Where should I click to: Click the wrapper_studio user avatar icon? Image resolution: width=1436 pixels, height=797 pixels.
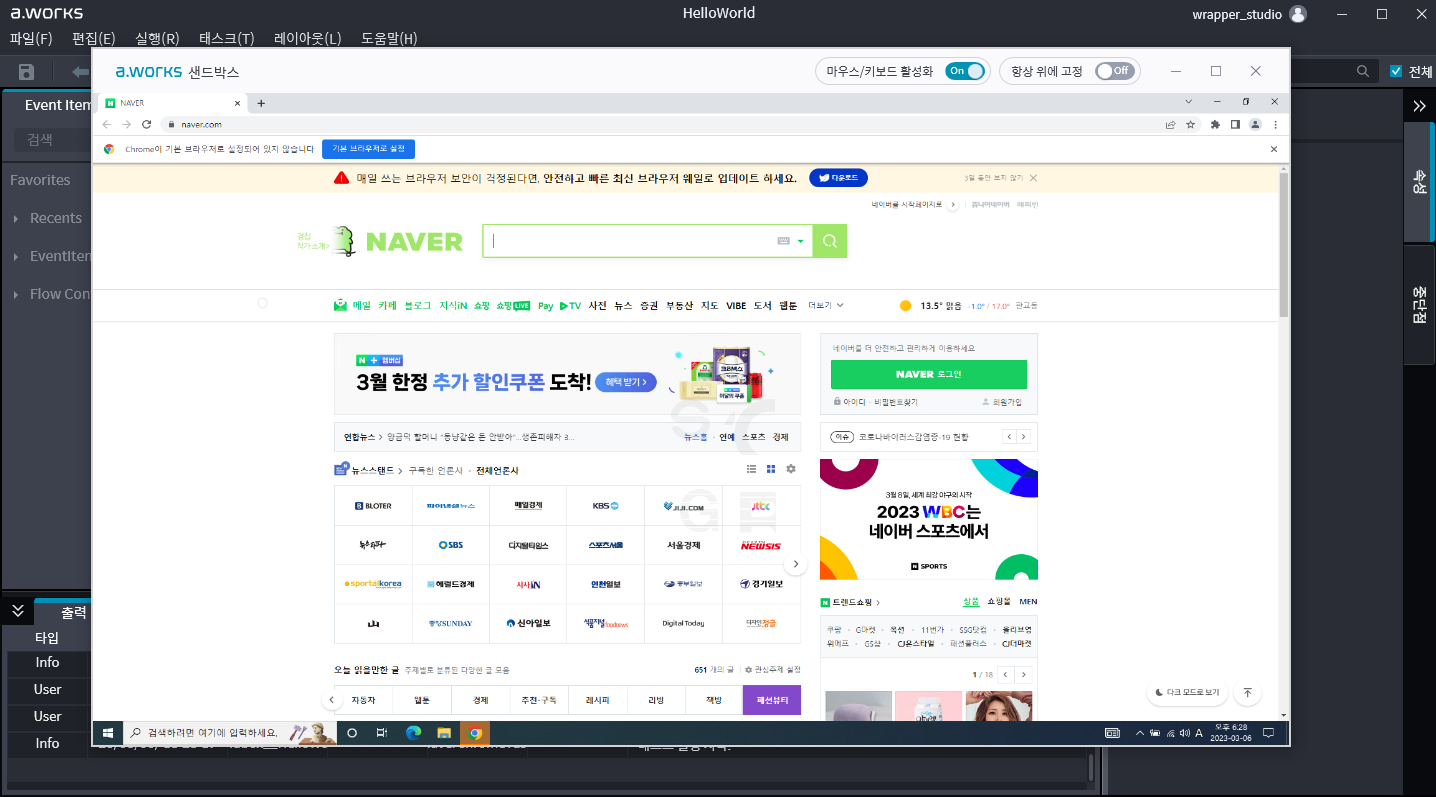(1298, 14)
